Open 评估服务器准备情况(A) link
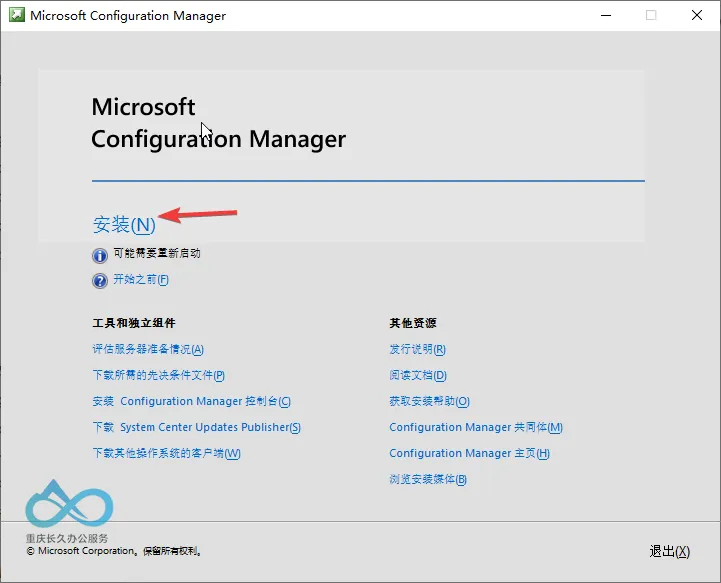Viewport: 721px width, 583px height. pyautogui.click(x=148, y=349)
